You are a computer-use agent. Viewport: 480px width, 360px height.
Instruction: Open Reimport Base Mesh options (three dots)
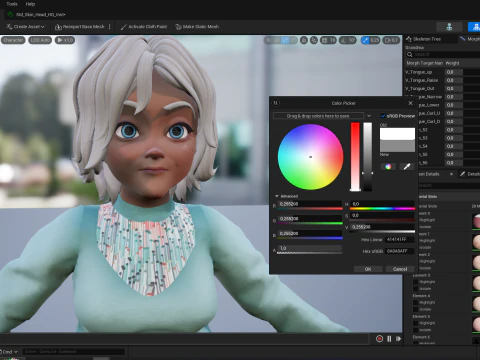click(110, 27)
